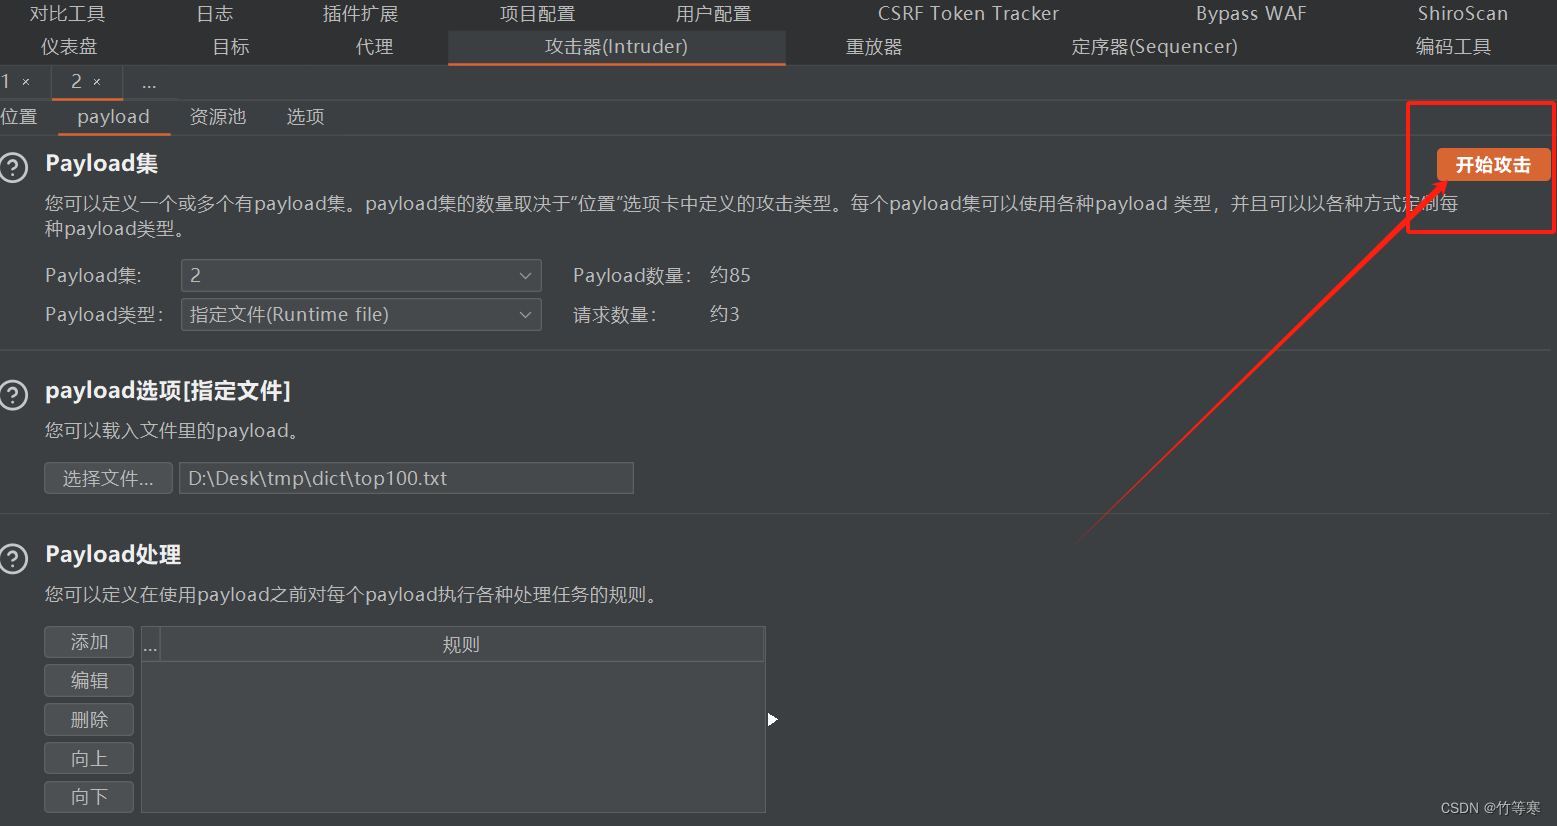The width and height of the screenshot is (1557, 826).
Task: Switch to the 重放器 tab
Action: click(x=874, y=47)
